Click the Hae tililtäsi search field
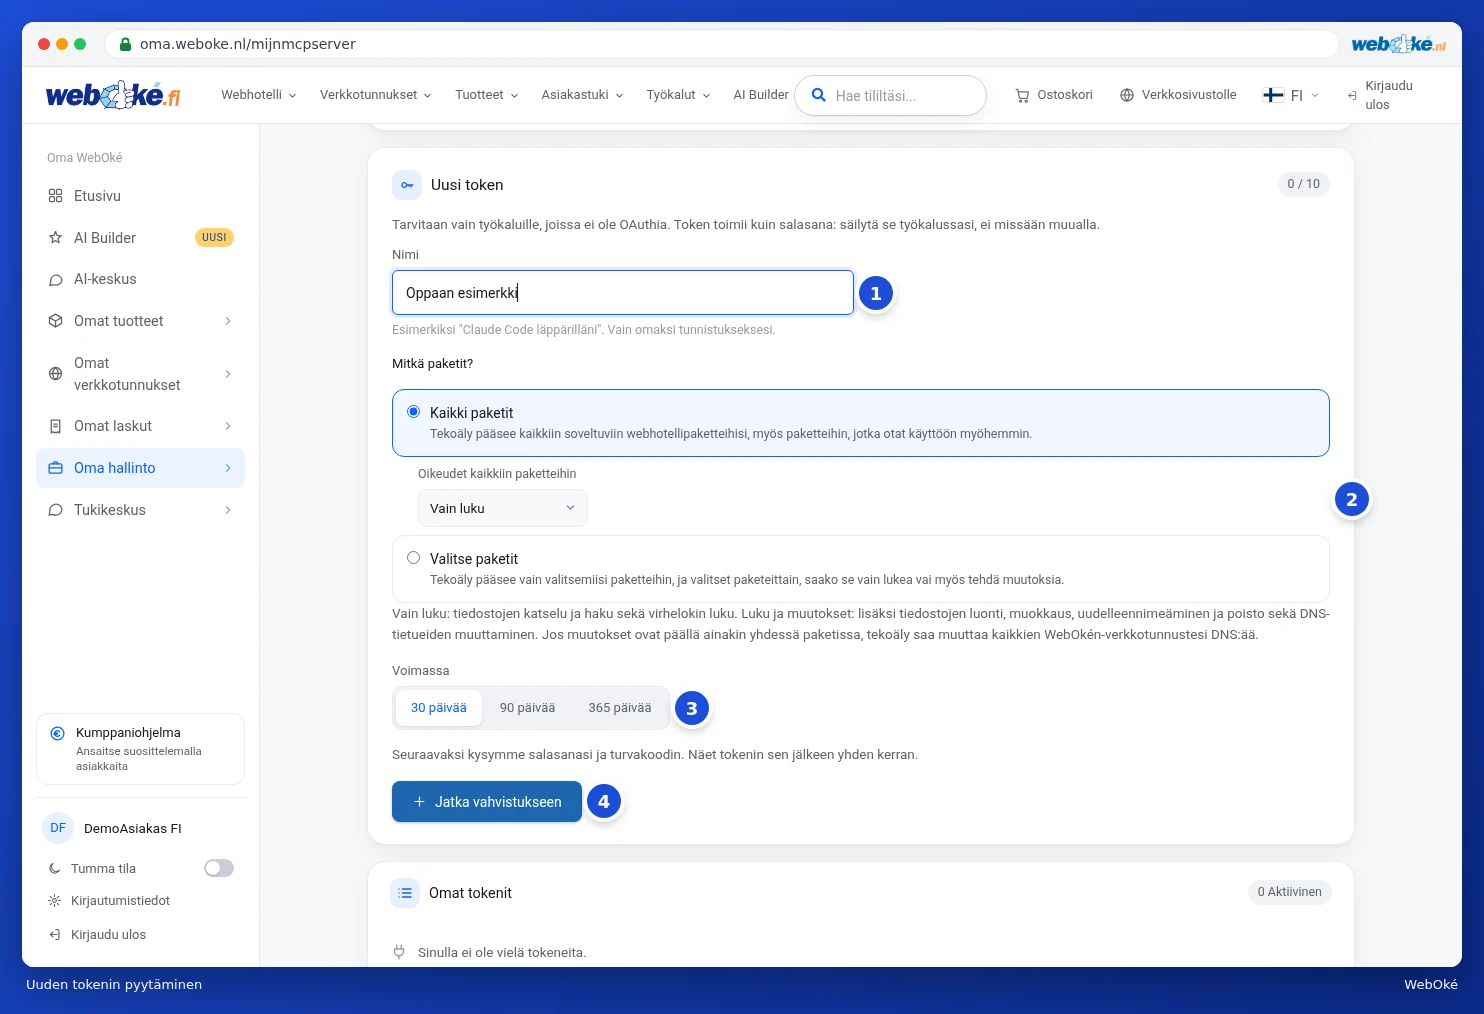The image size is (1484, 1014). (891, 96)
